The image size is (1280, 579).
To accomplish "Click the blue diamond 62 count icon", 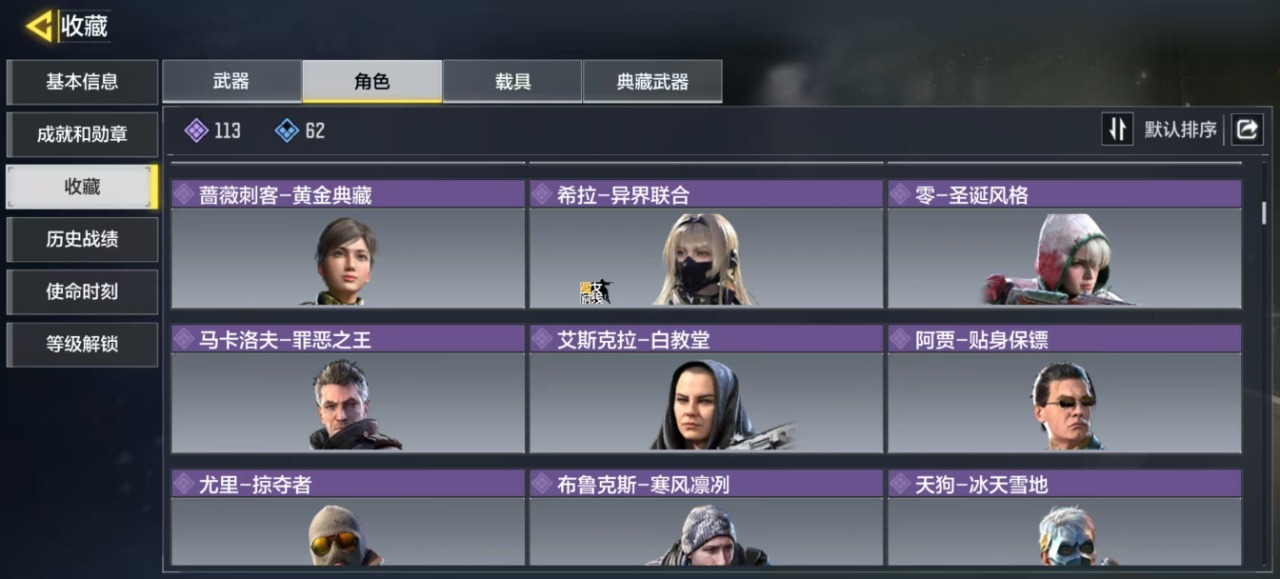I will (287, 130).
